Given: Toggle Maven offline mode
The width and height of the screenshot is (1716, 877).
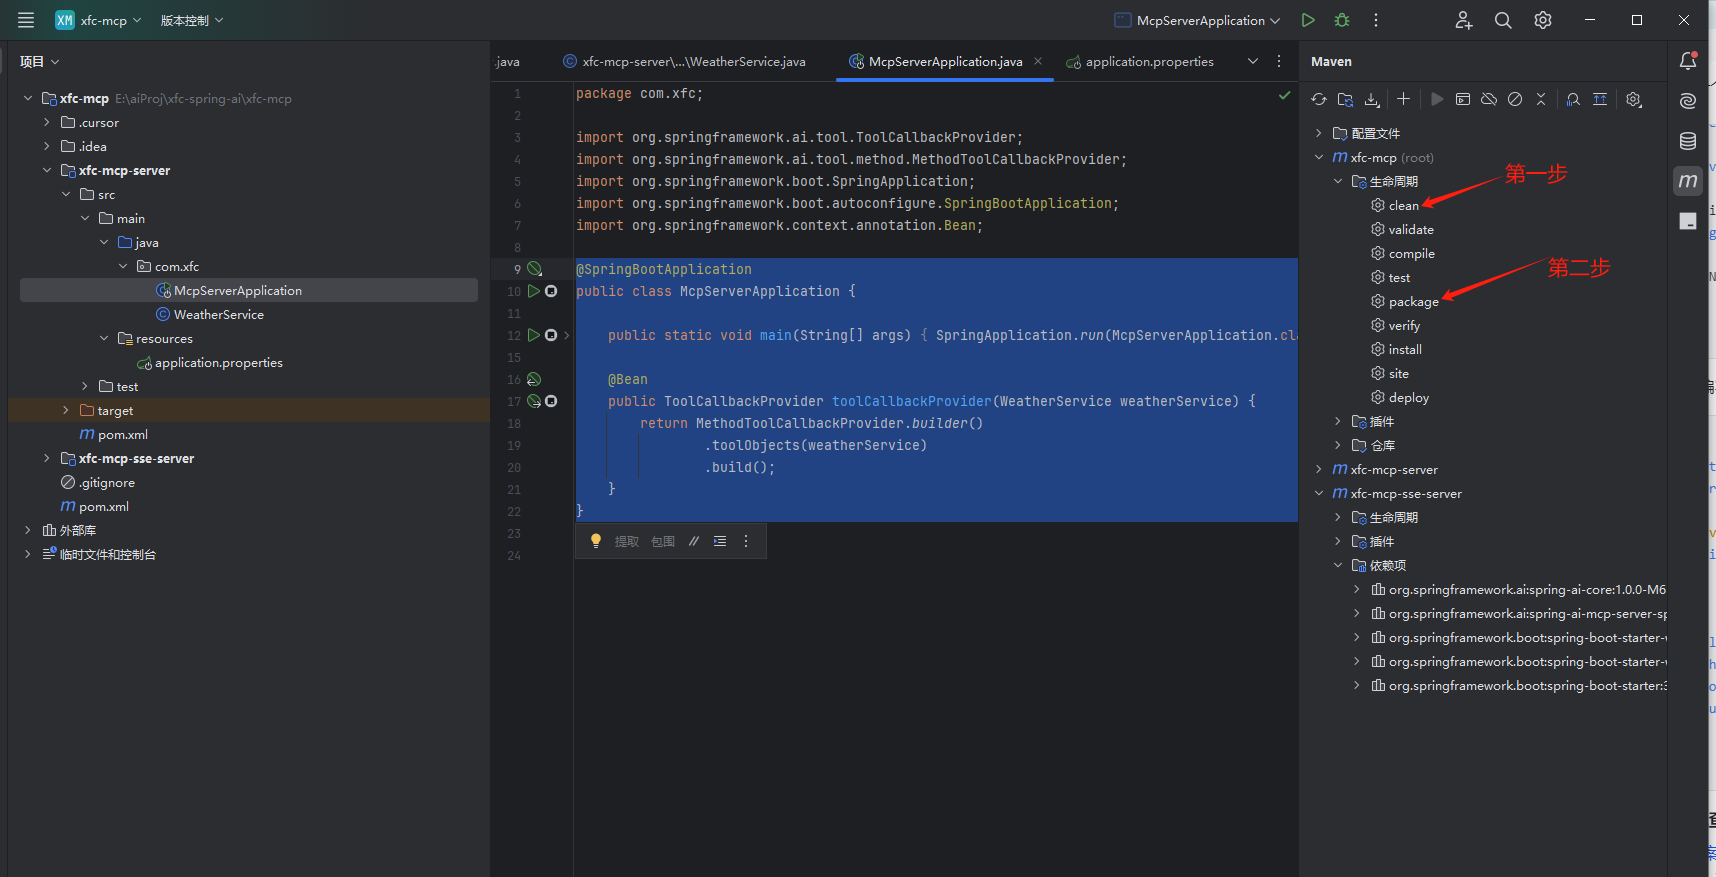Looking at the screenshot, I should pos(1489,99).
